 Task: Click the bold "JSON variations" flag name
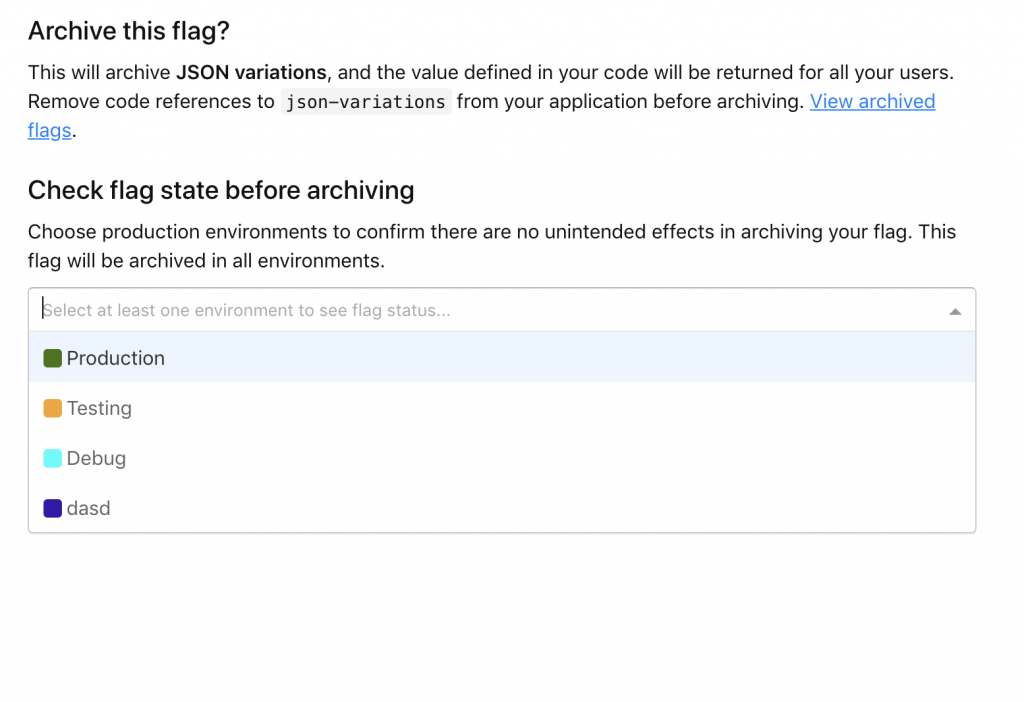251,72
